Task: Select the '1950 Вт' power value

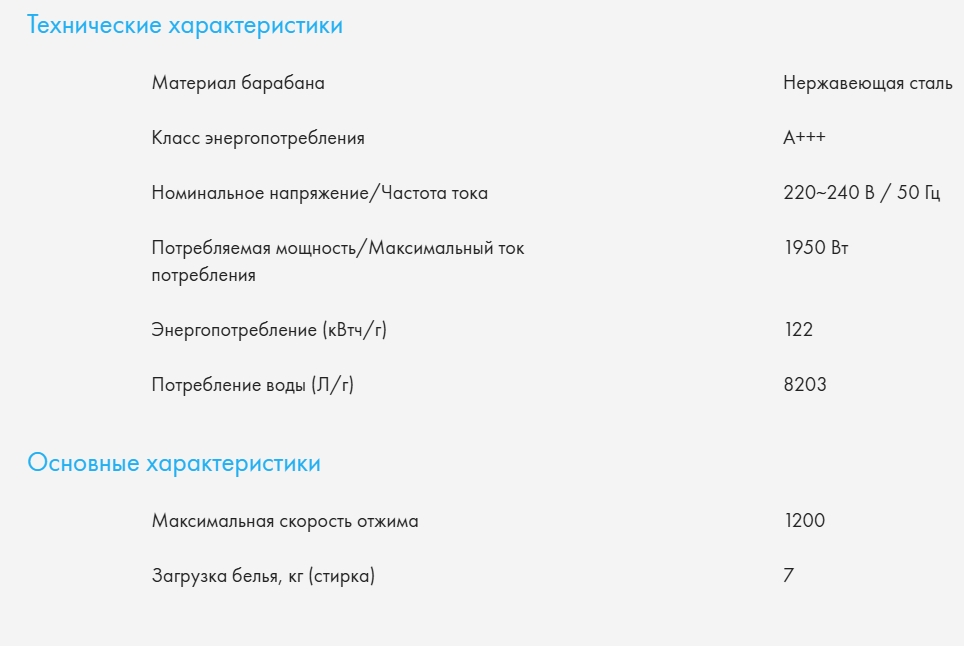Action: coord(816,248)
